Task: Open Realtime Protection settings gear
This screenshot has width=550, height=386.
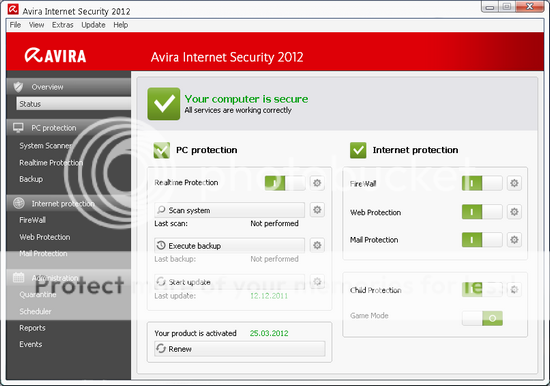Action: (317, 183)
